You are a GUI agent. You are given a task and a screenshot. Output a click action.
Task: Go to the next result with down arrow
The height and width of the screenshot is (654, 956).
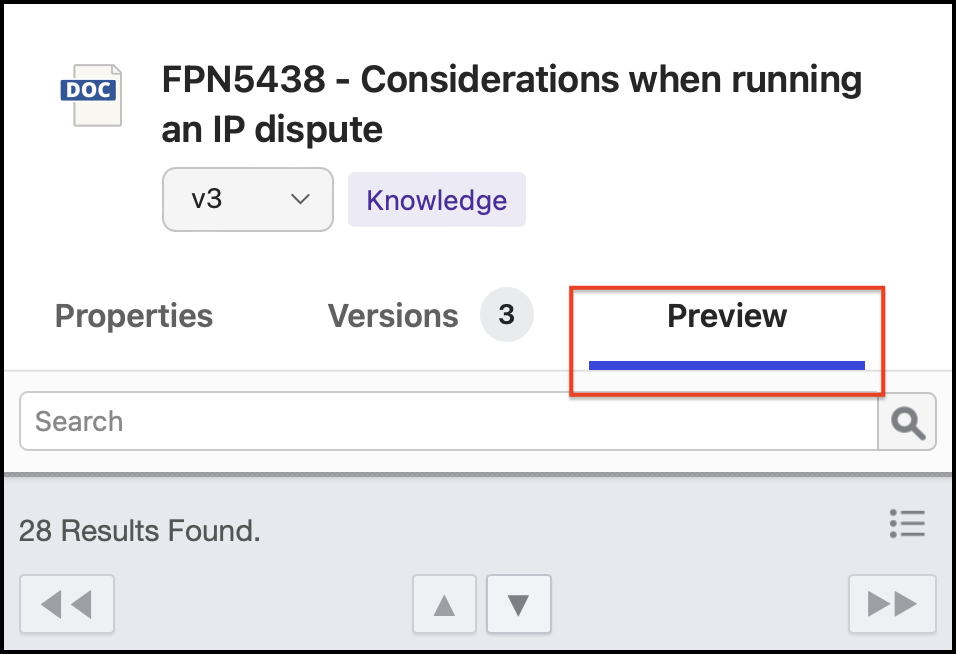tap(518, 604)
